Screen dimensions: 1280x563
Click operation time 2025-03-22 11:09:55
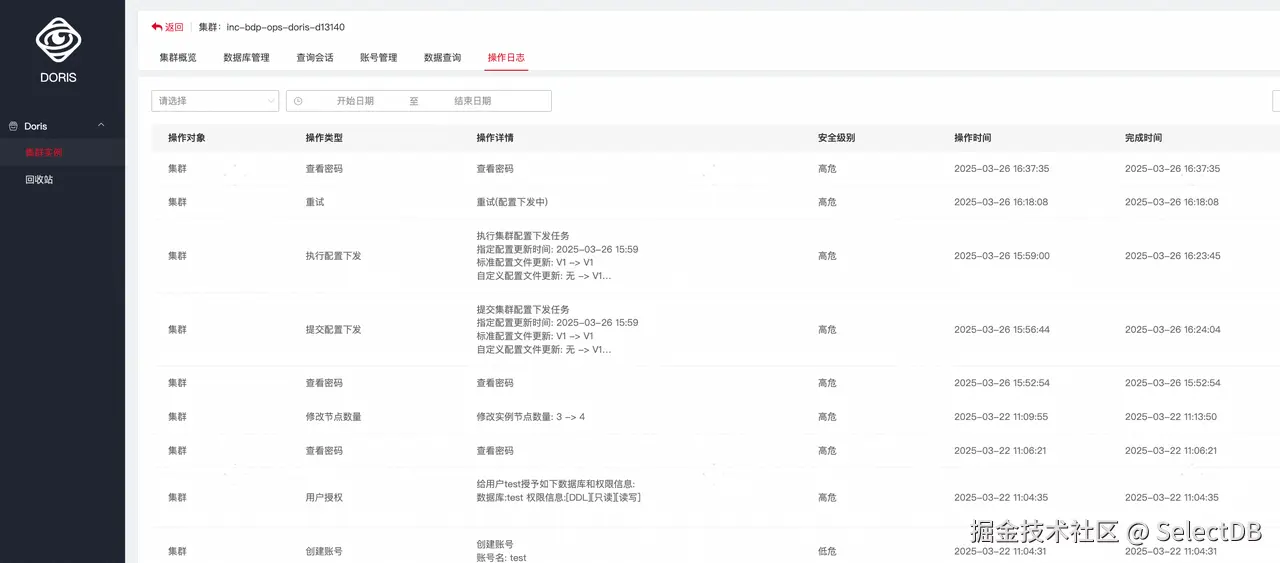pos(1001,417)
